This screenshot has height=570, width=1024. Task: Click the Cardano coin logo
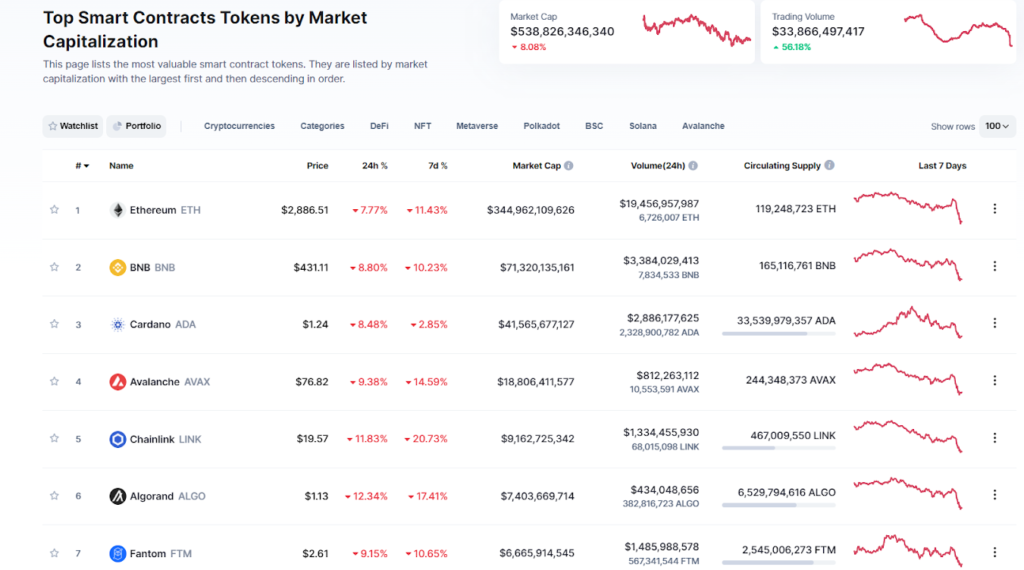(118, 324)
